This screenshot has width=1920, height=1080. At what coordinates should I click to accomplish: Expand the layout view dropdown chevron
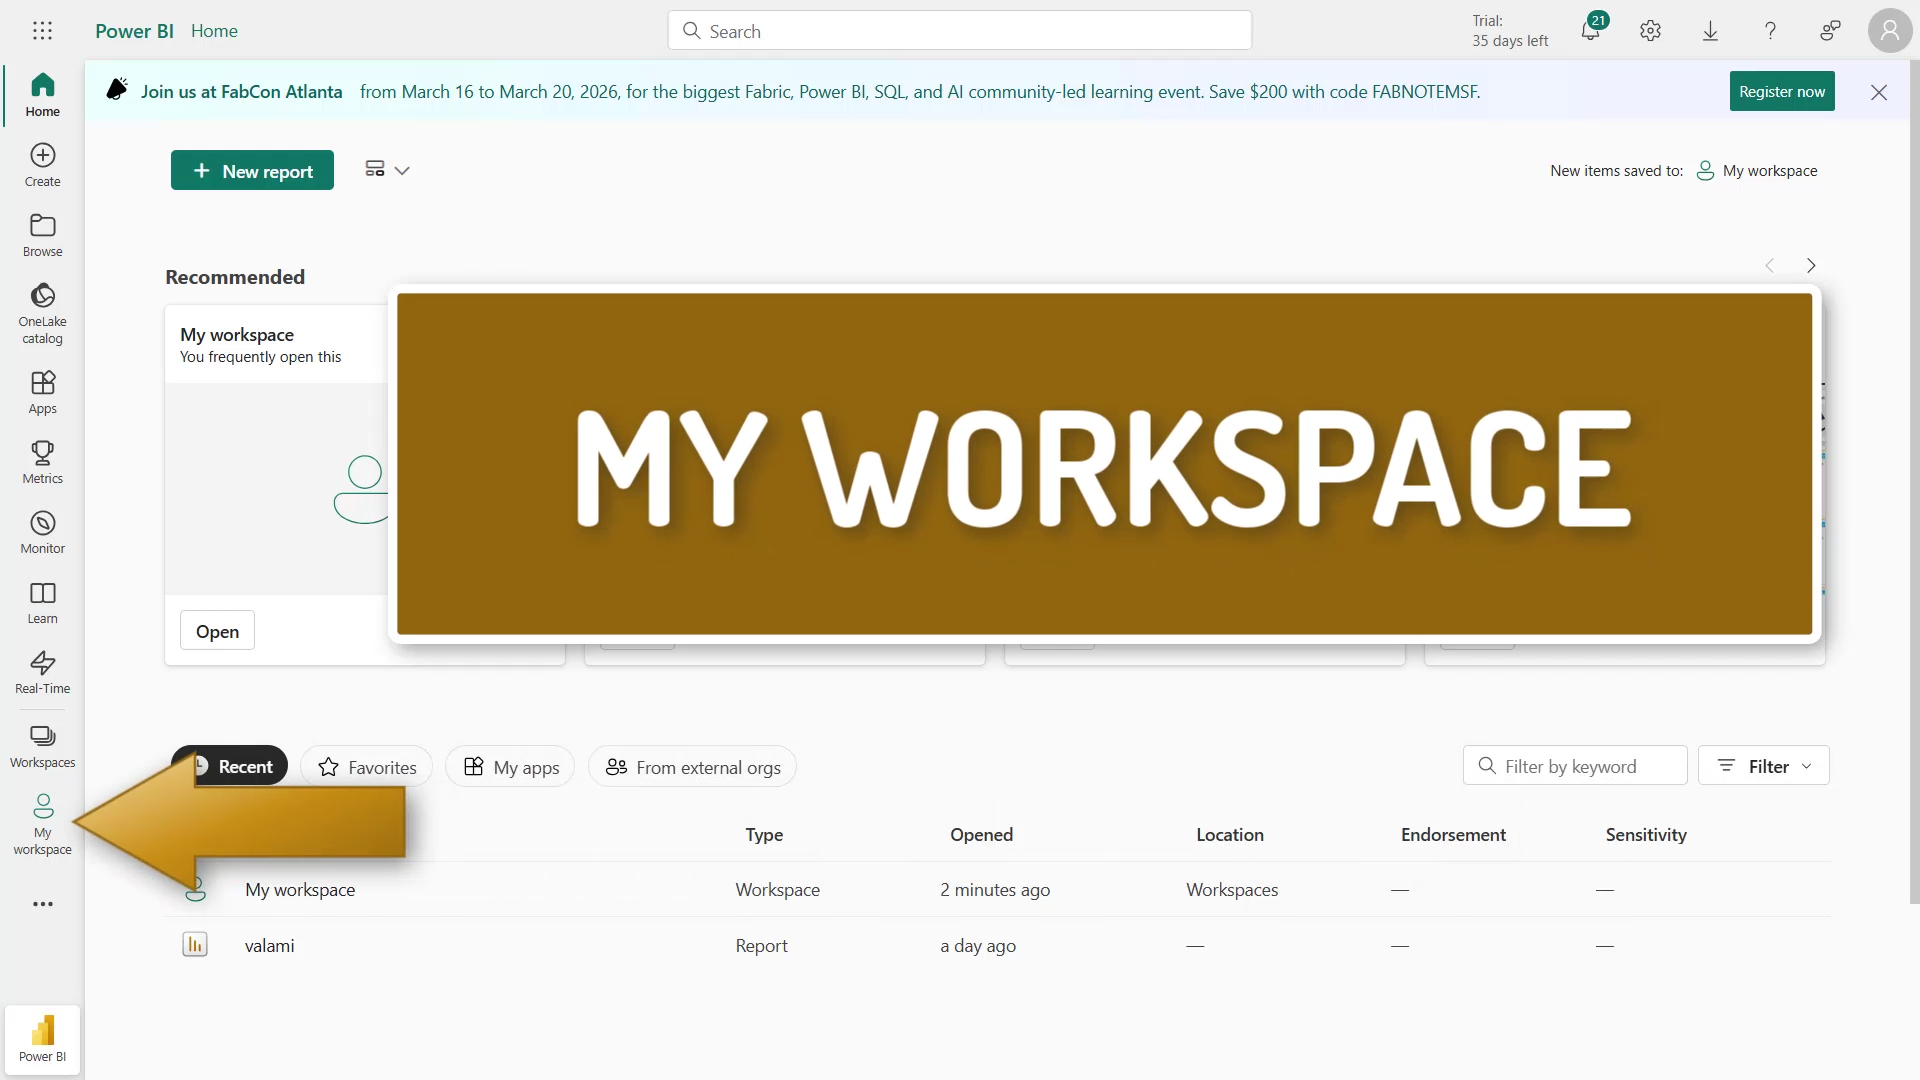402,171
